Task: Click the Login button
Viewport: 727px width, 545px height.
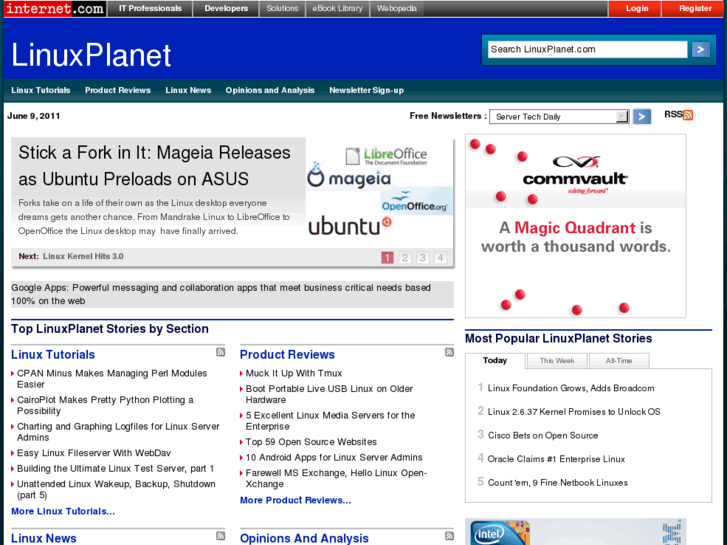Action: tap(636, 8)
